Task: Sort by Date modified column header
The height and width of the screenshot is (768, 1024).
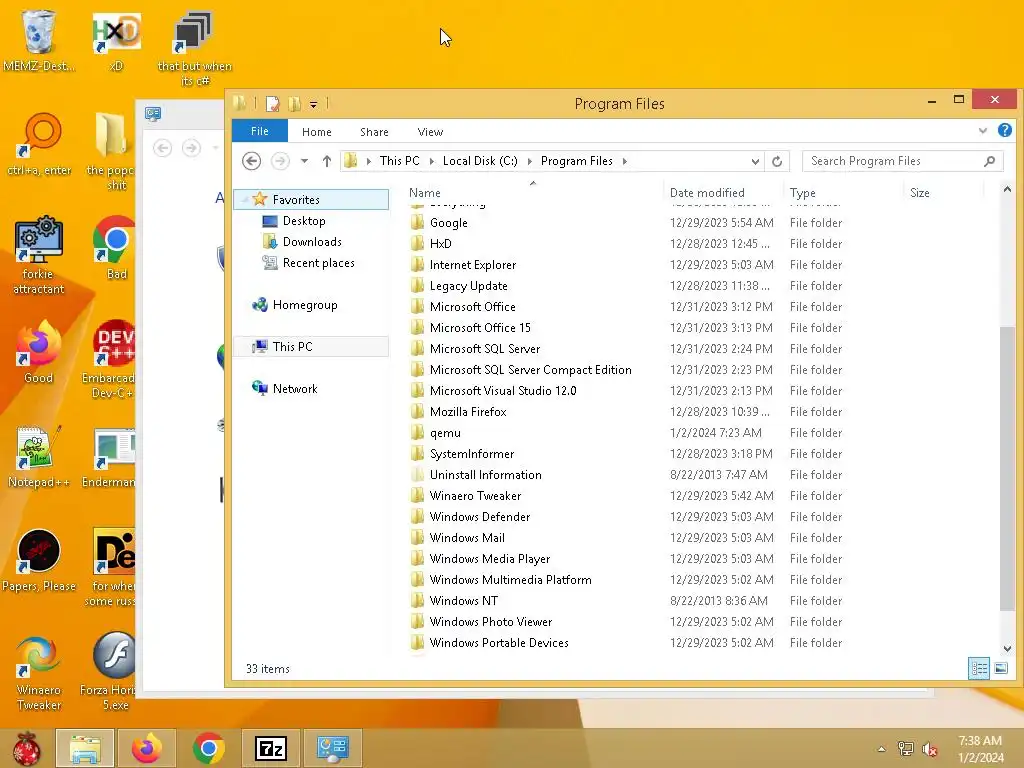Action: [x=723, y=192]
